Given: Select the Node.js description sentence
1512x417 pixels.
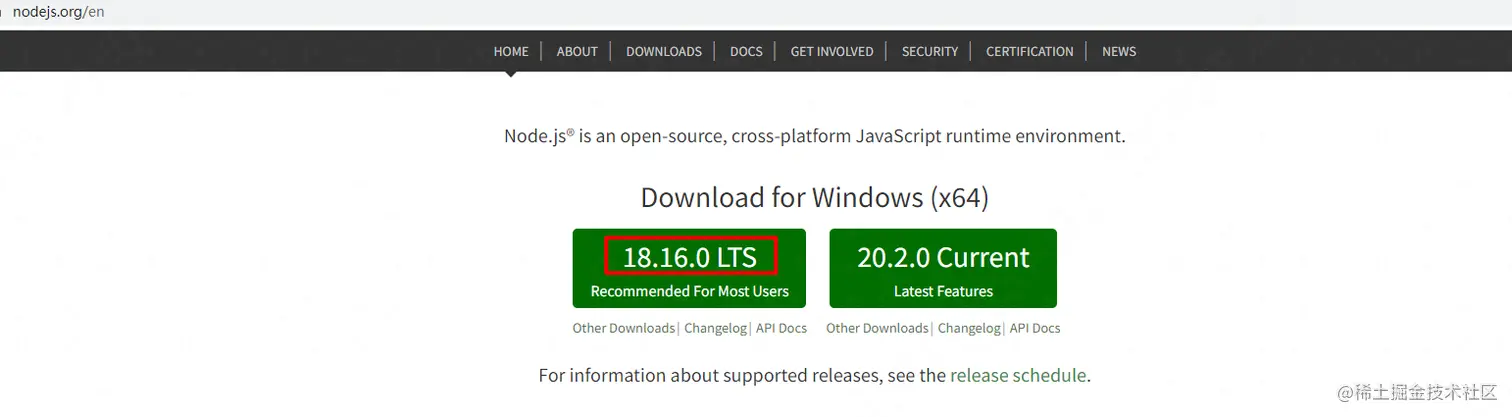Looking at the screenshot, I should [815, 136].
